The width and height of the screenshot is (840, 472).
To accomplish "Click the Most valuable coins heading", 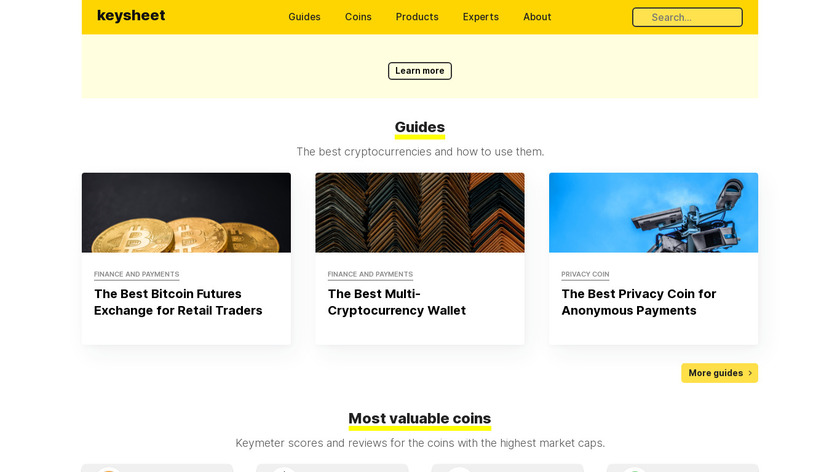I will pyautogui.click(x=420, y=419).
